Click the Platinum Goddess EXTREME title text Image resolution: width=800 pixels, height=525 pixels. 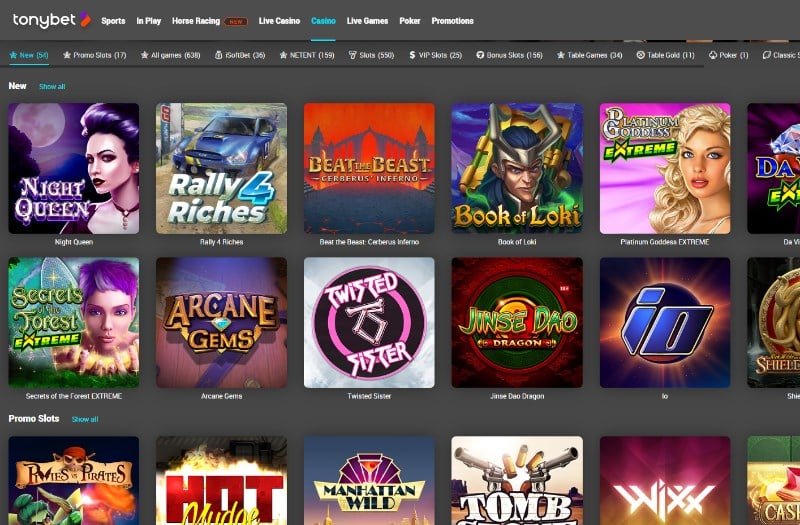click(665, 242)
